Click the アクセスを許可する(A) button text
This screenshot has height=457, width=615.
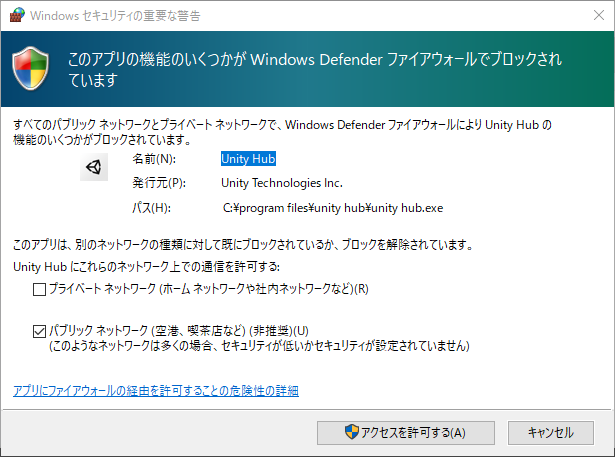(x=412, y=433)
